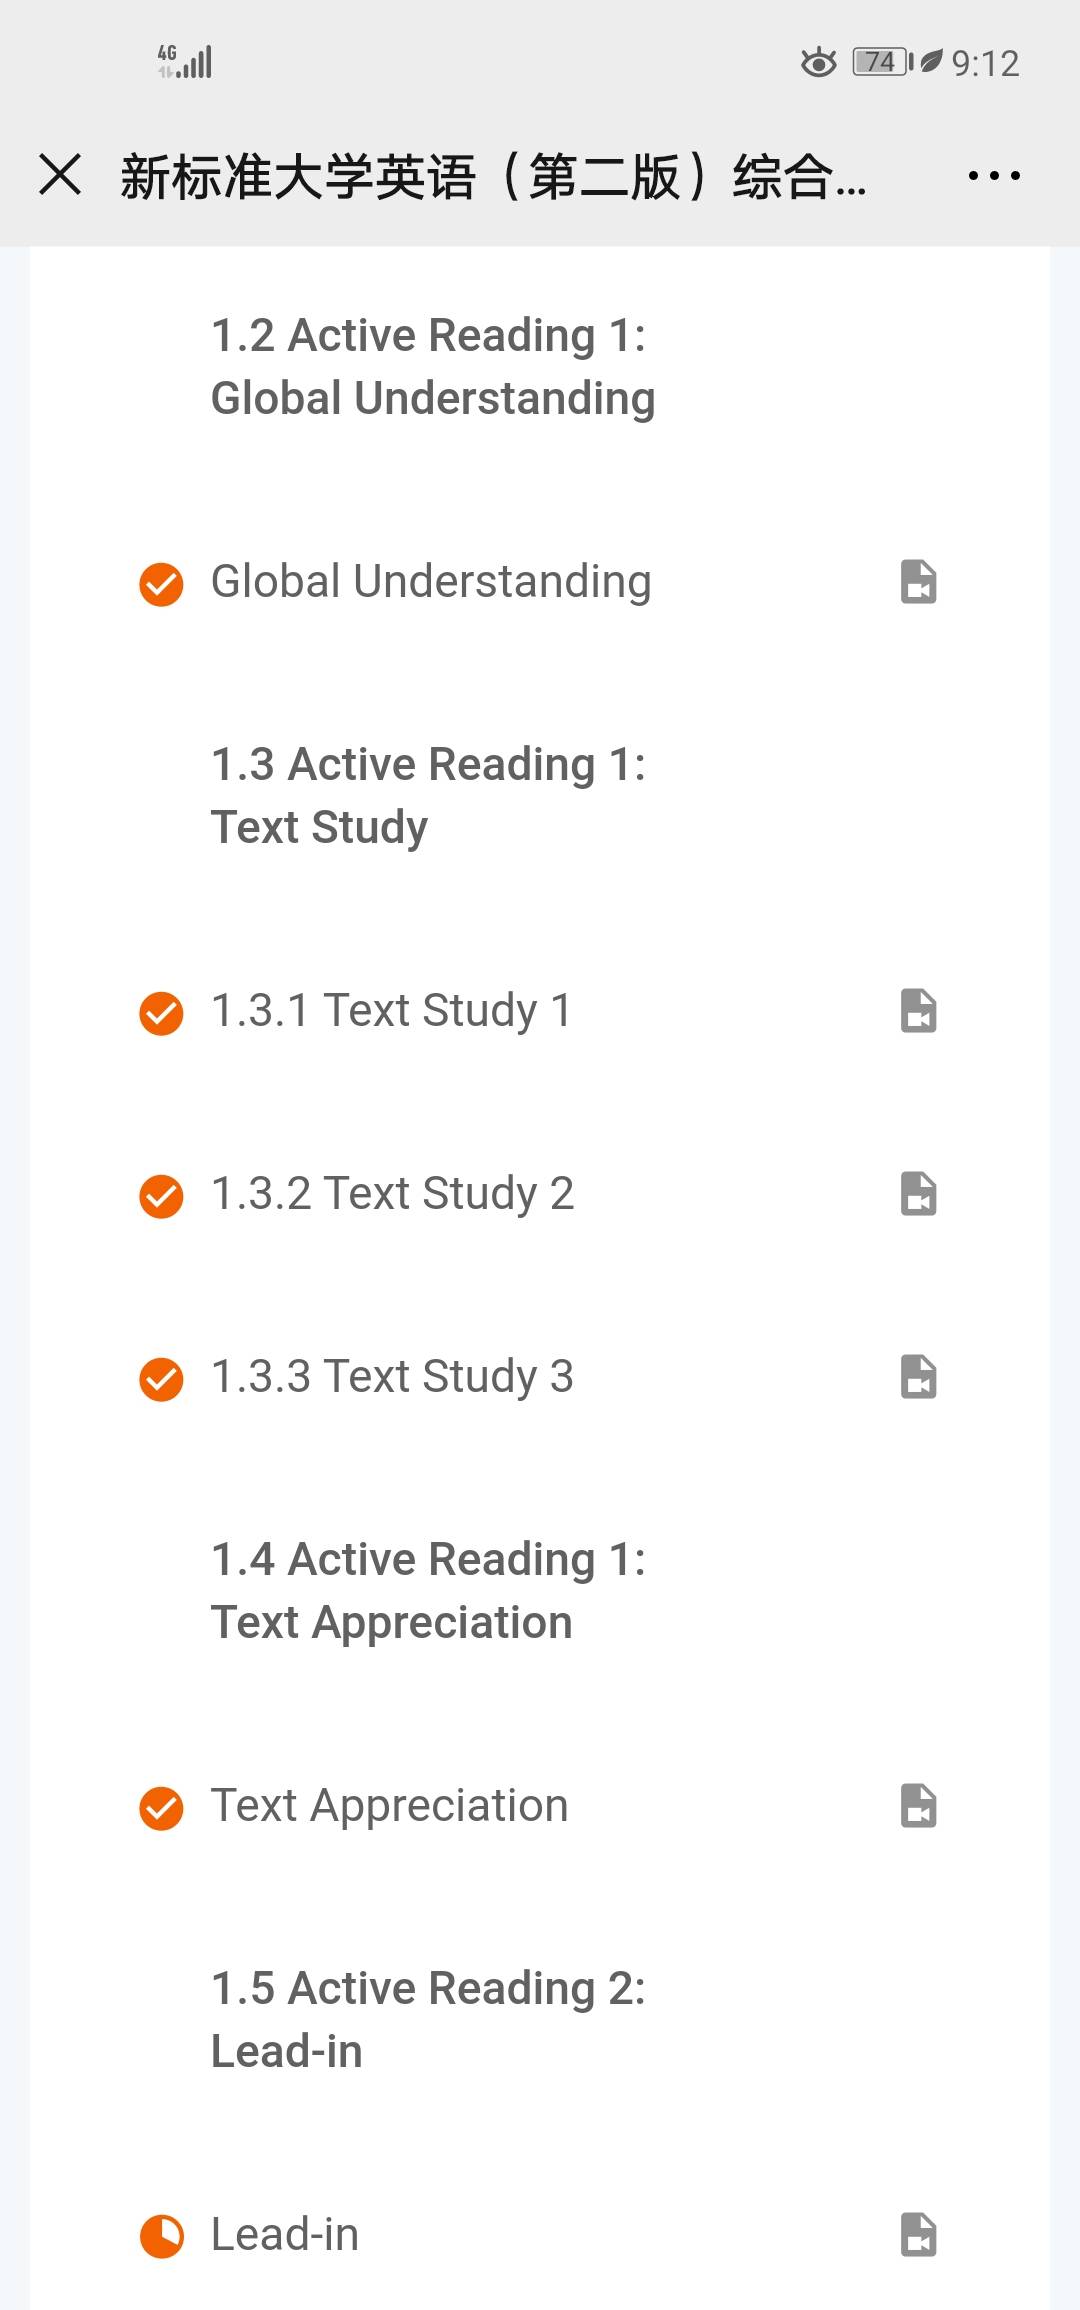
Task: Open the Lead-in lesson item
Action: (285, 2235)
